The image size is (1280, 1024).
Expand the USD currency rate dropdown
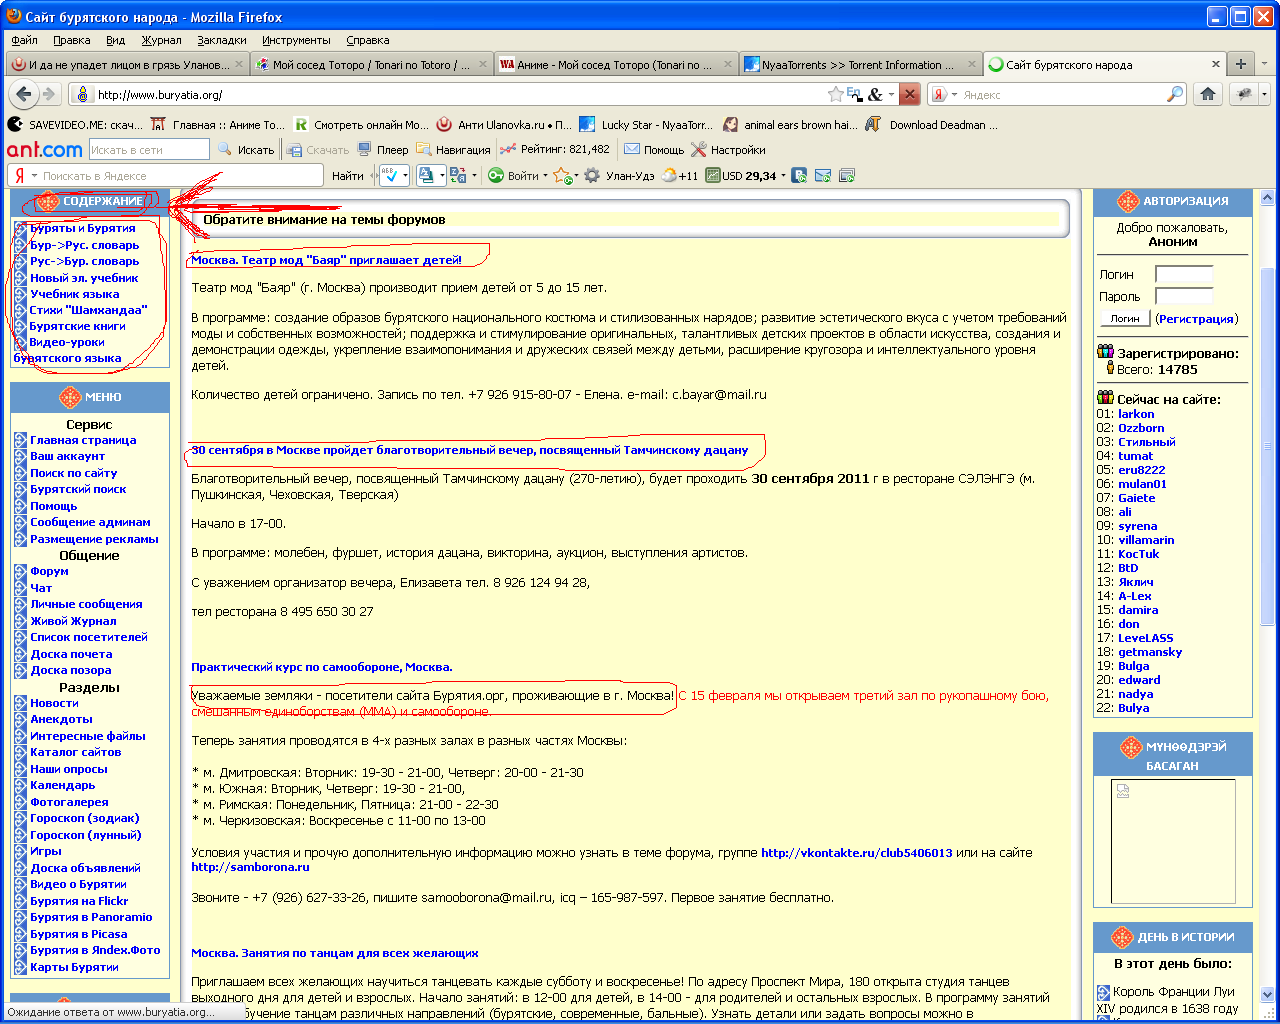783,176
